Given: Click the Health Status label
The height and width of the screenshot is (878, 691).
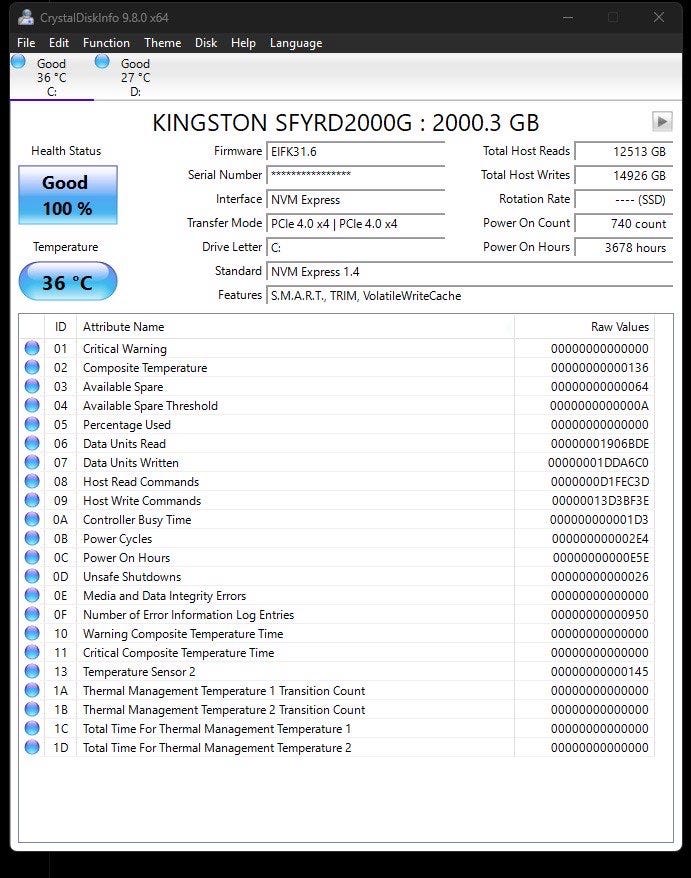Looking at the screenshot, I should click(66, 151).
